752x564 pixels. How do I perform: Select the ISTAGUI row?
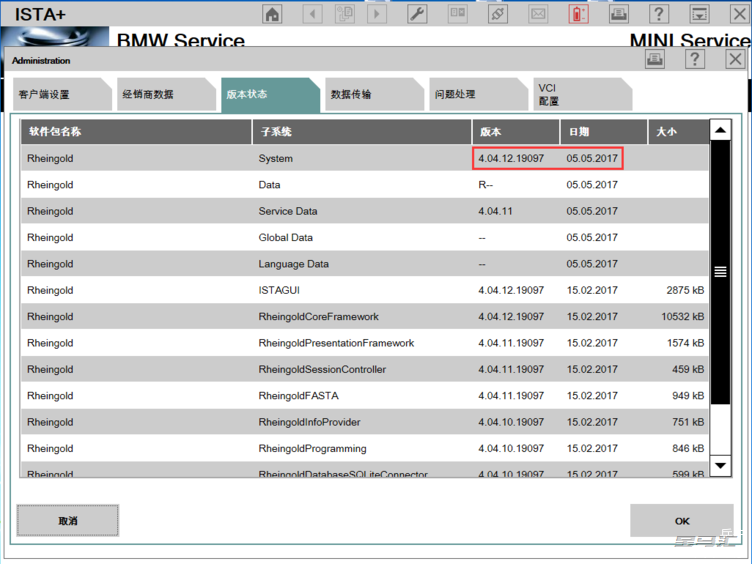(364, 290)
